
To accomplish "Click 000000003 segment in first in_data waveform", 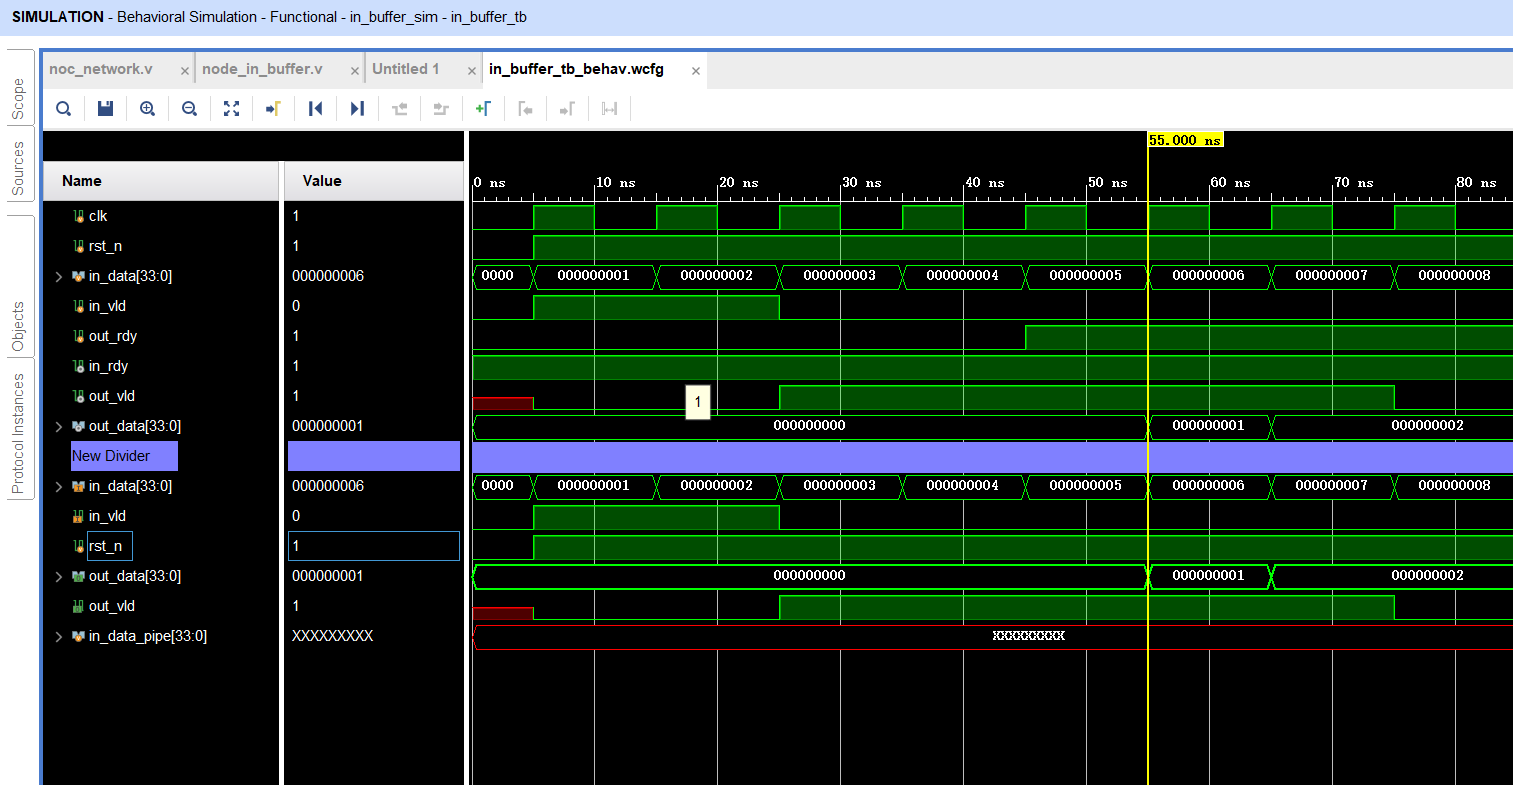I will (x=840, y=275).
